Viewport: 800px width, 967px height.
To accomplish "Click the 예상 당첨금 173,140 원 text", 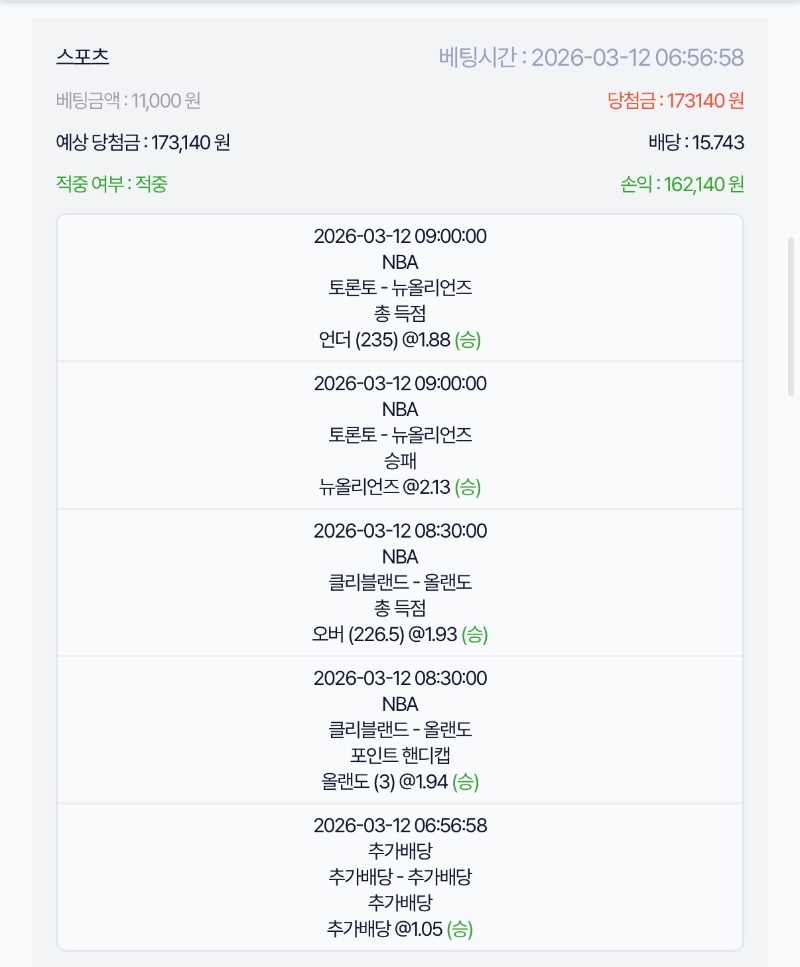I will coord(143,142).
